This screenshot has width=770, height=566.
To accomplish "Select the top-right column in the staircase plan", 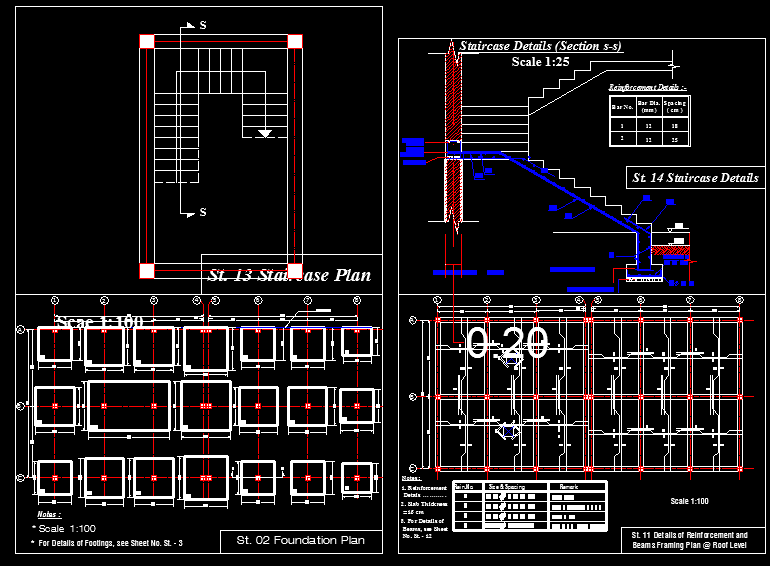I will (x=295, y=41).
